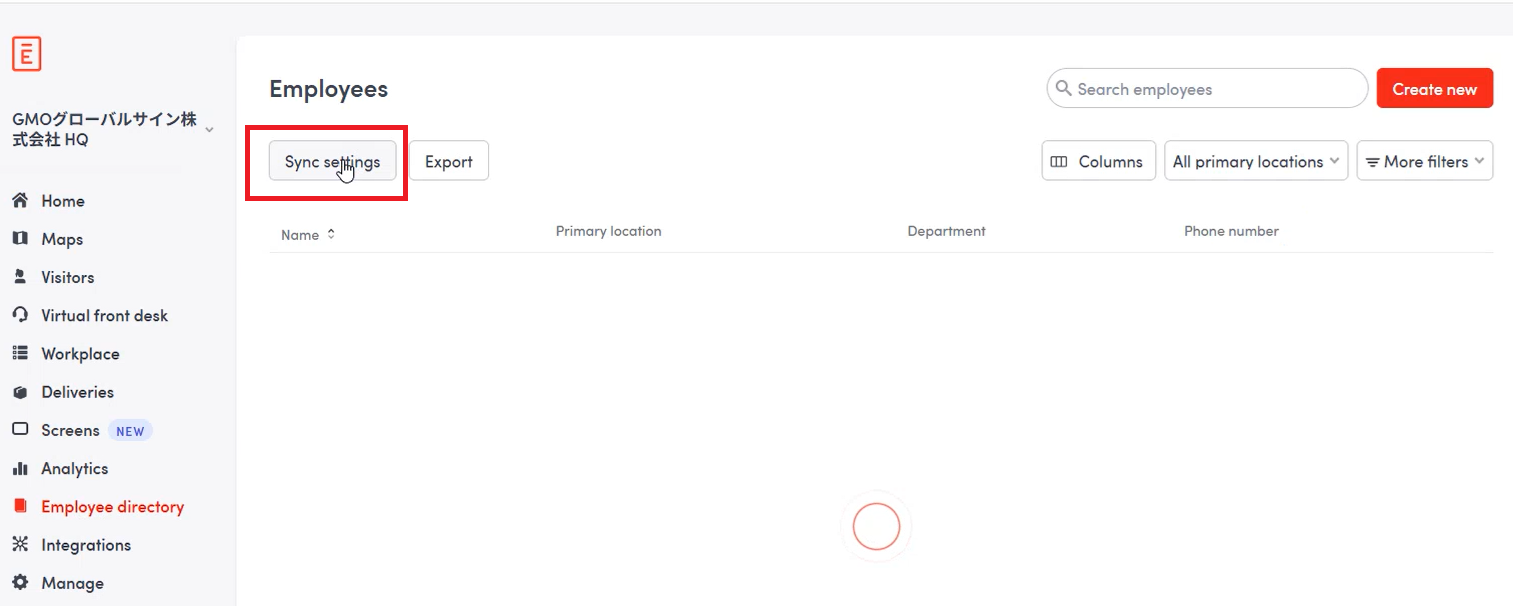The image size is (1513, 606).
Task: Open Deliveries via the package icon
Action: click(20, 392)
